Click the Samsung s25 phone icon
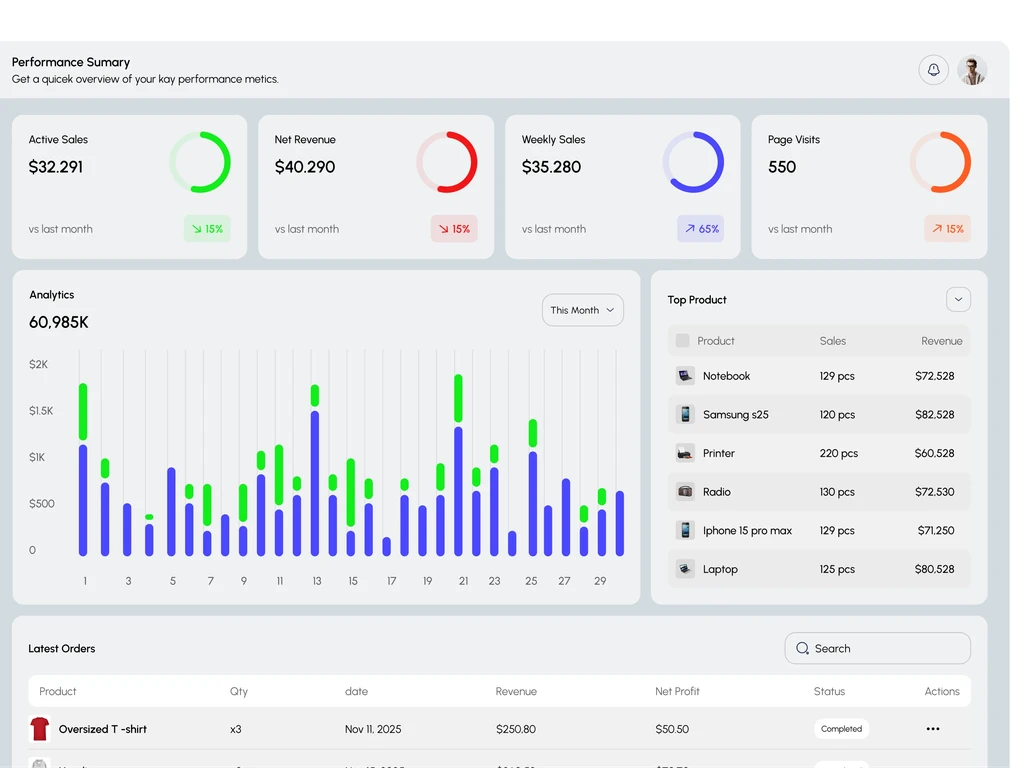The width and height of the screenshot is (1024, 768). coord(684,415)
